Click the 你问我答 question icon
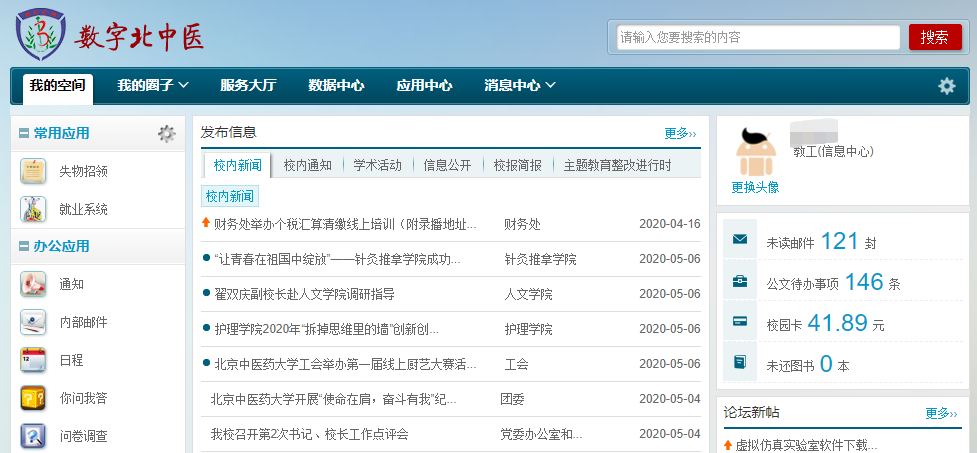This screenshot has width=977, height=453. [33, 398]
